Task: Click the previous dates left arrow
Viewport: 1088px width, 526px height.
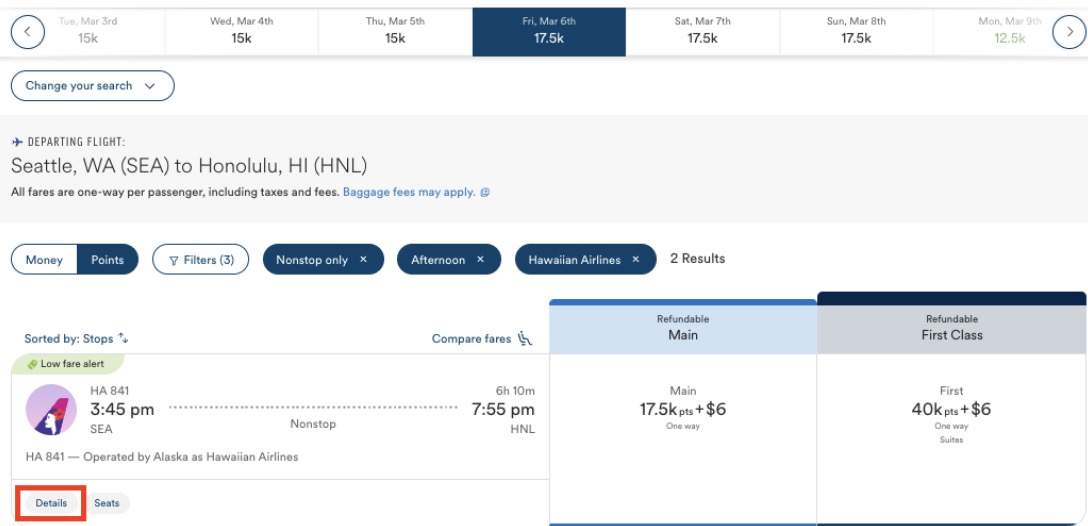Action: [27, 32]
